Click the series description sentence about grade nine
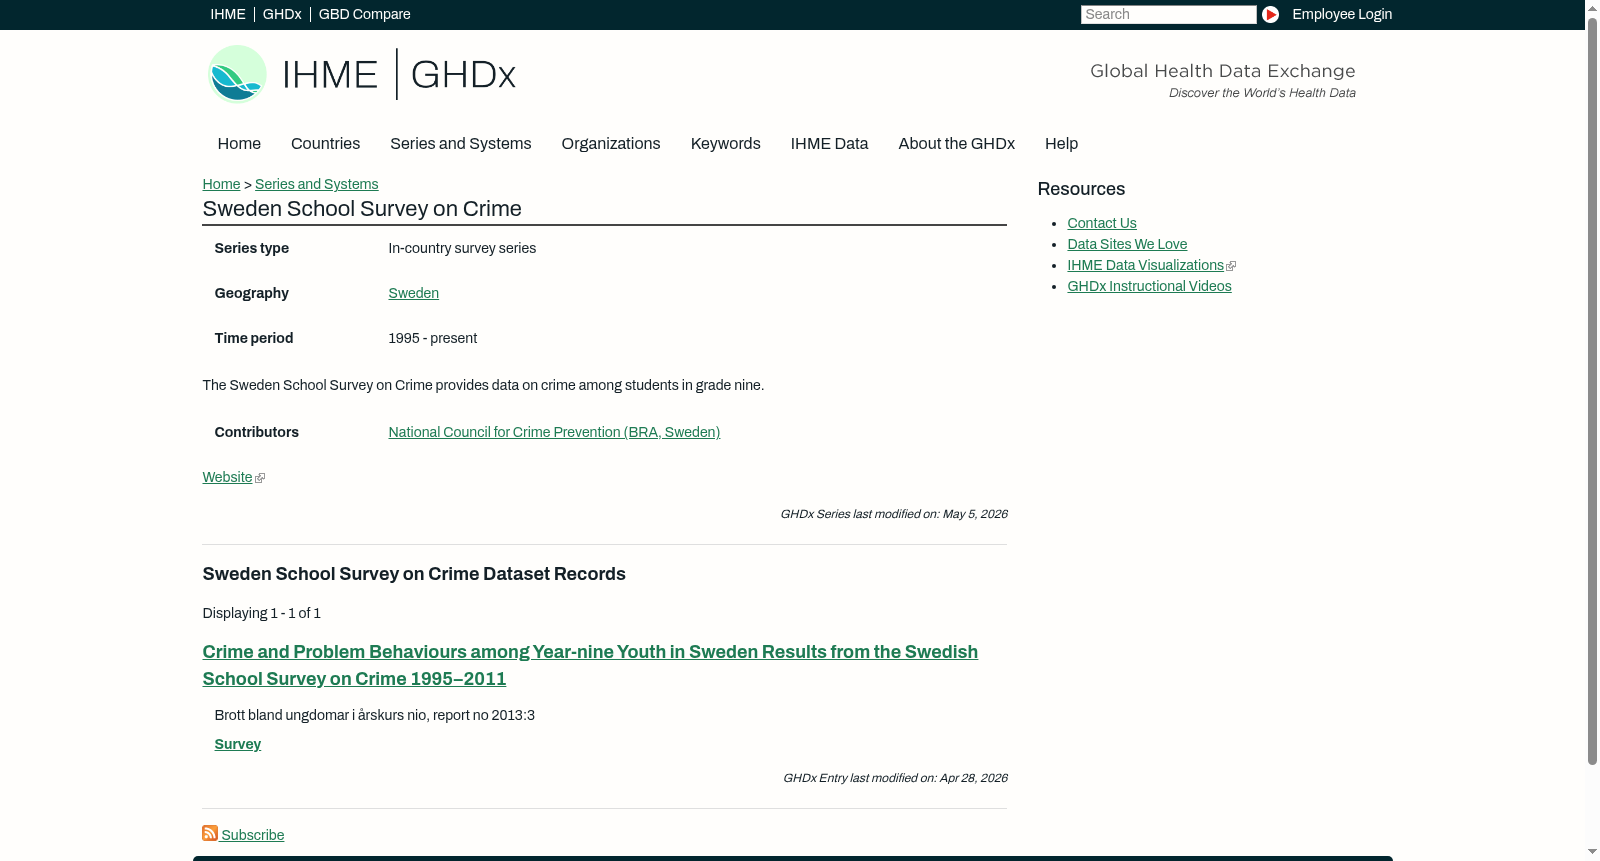This screenshot has width=1600, height=861. pyautogui.click(x=483, y=385)
